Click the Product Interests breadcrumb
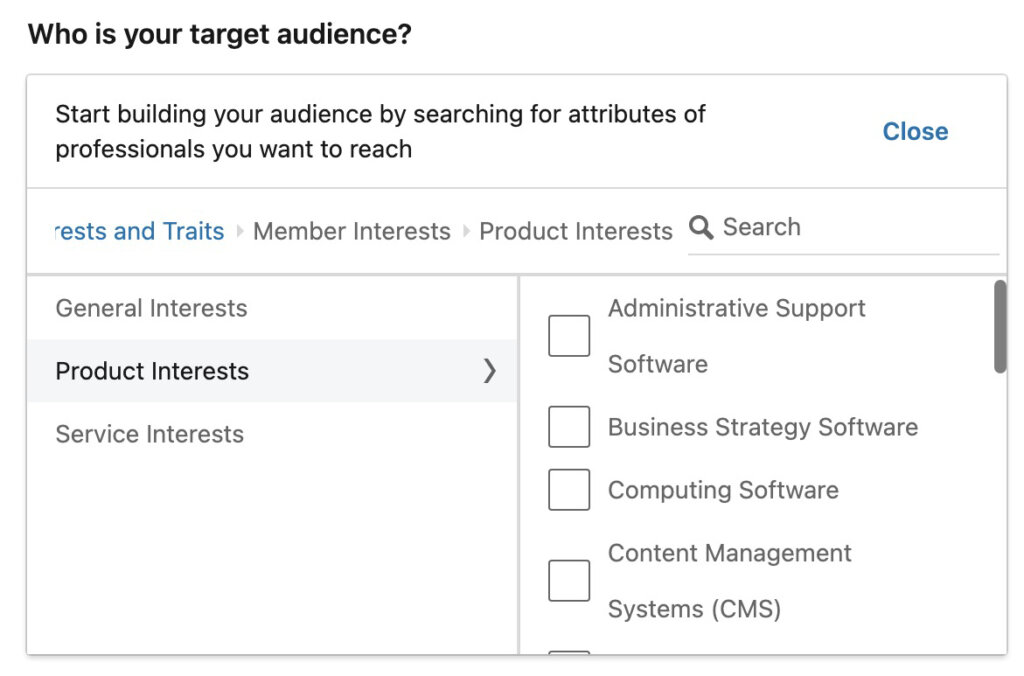 coord(575,231)
